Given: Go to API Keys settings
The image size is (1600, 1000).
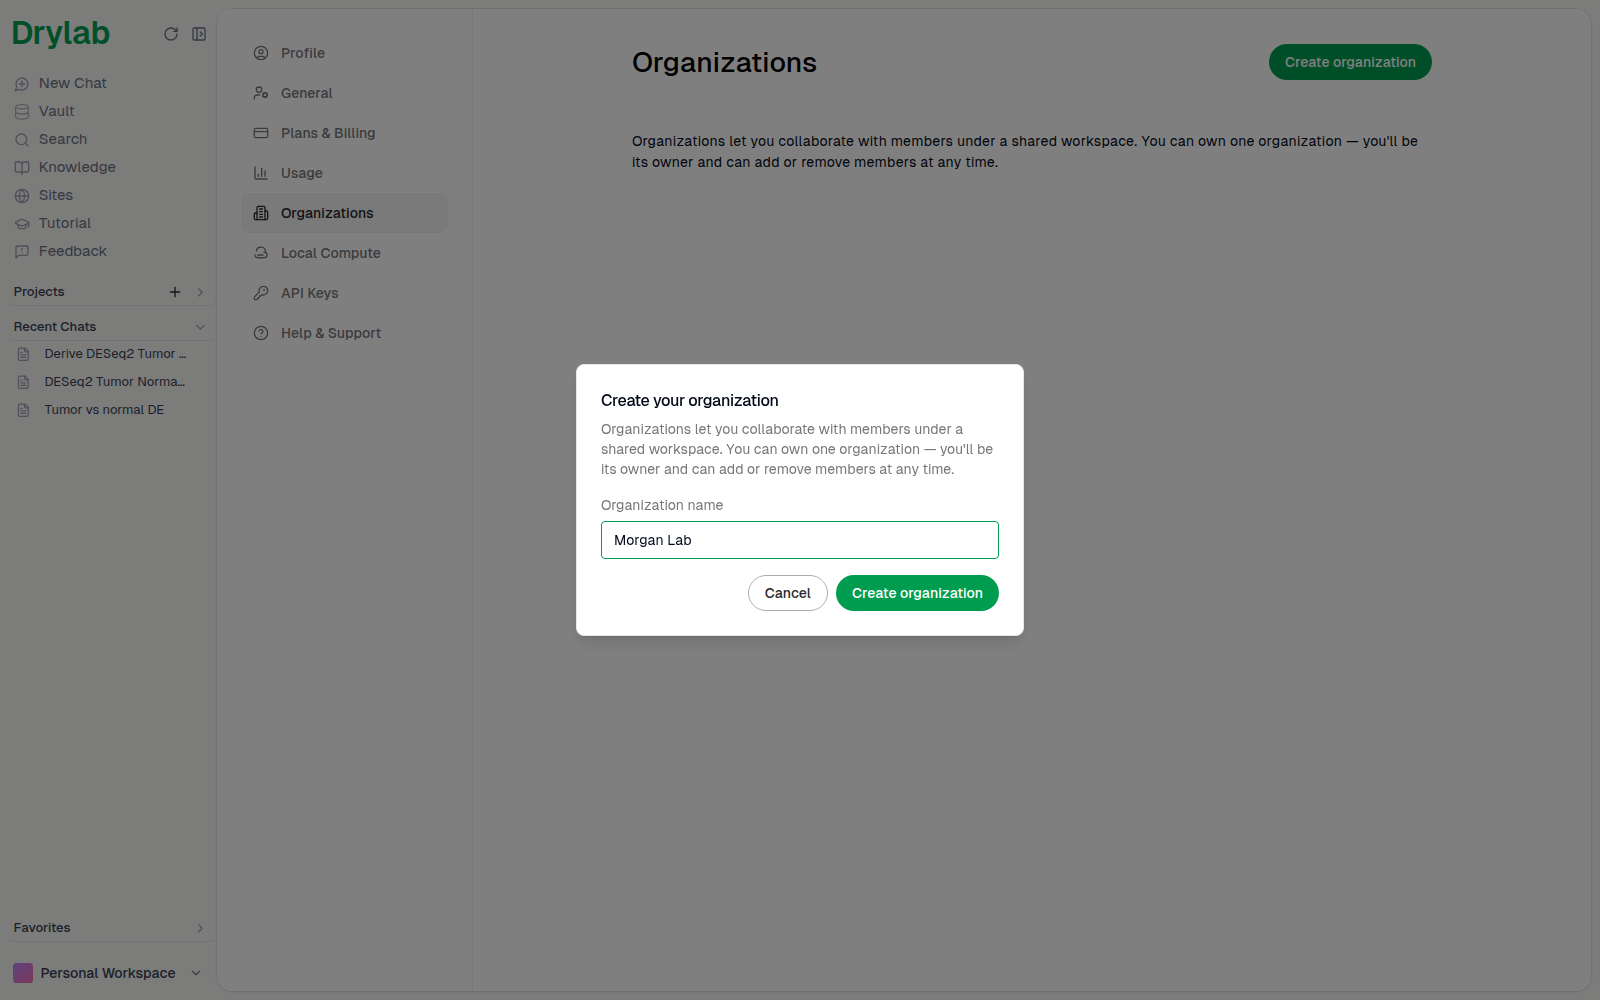Looking at the screenshot, I should click(344, 293).
